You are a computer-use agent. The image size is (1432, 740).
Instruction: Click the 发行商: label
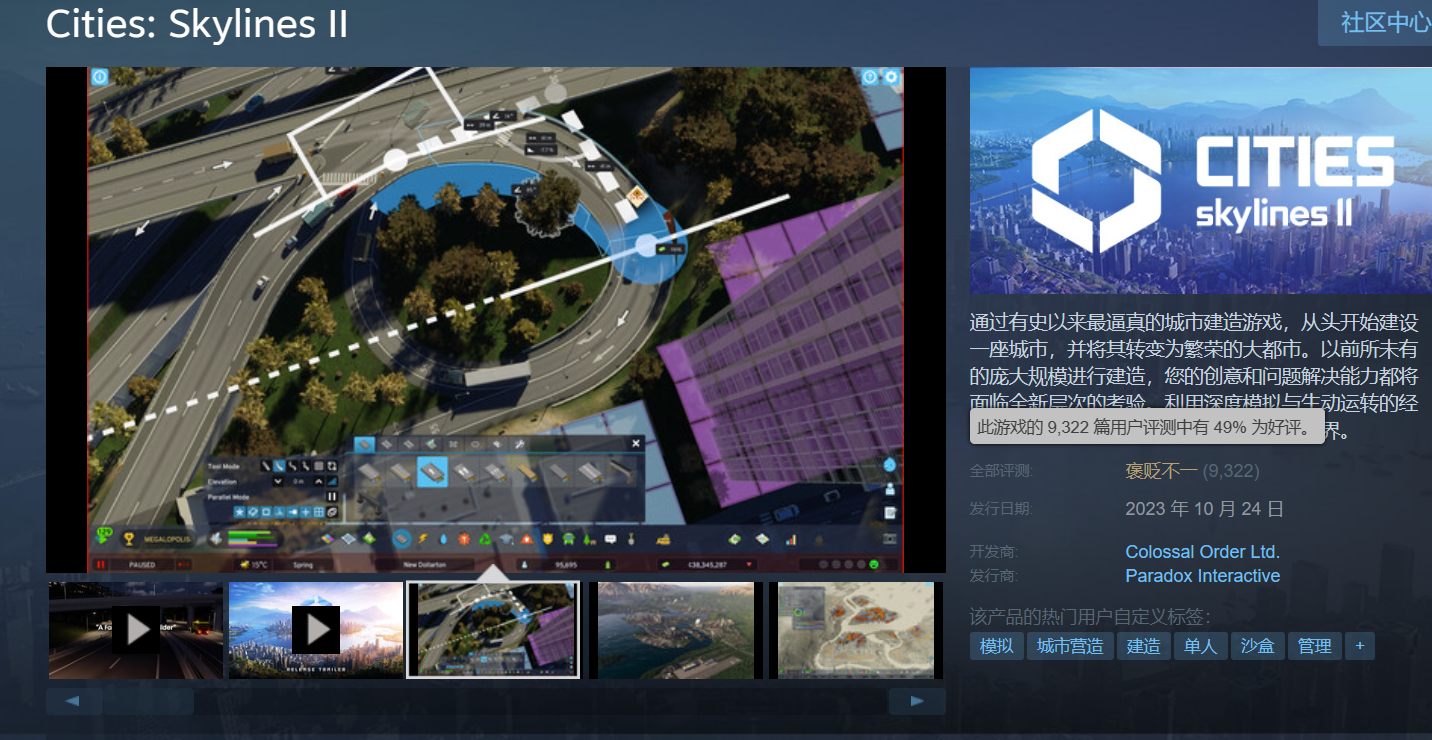994,576
